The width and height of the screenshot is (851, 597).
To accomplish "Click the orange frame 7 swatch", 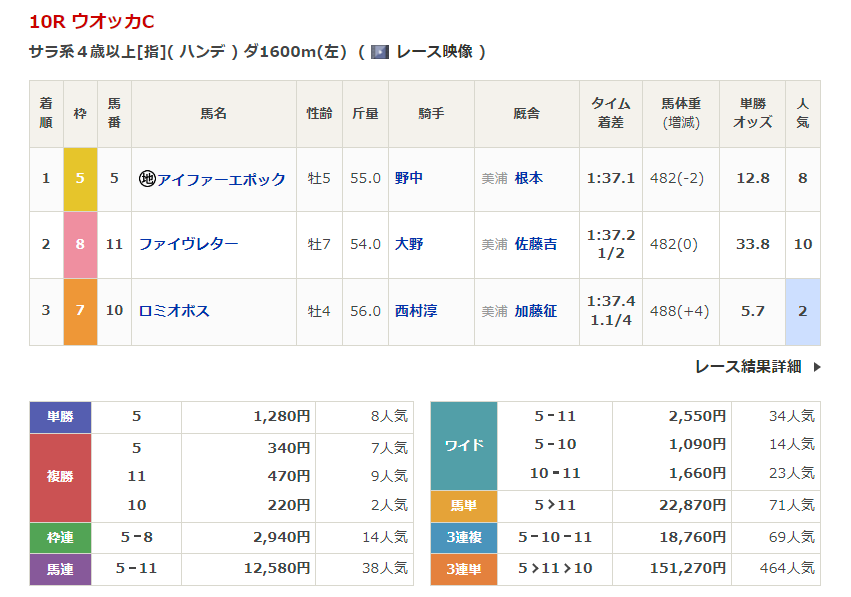I will (x=80, y=311).
